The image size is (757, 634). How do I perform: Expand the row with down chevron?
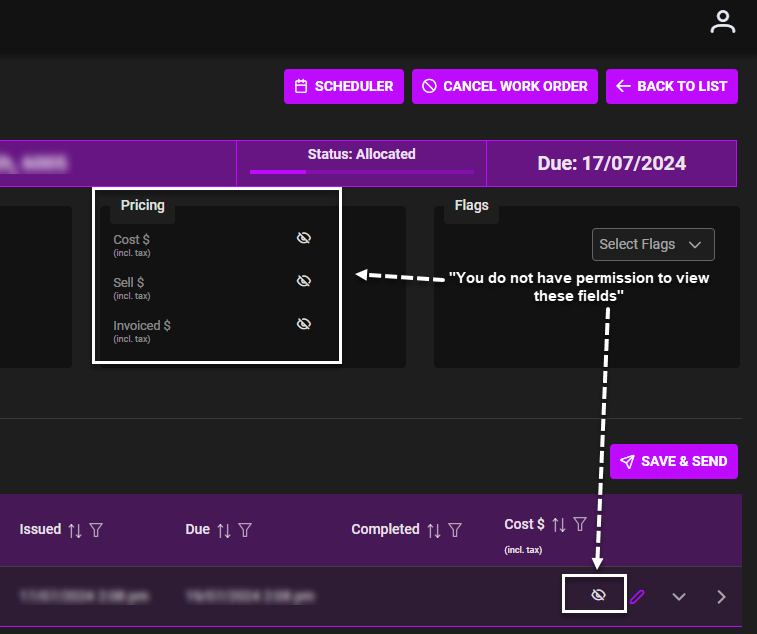tap(679, 597)
